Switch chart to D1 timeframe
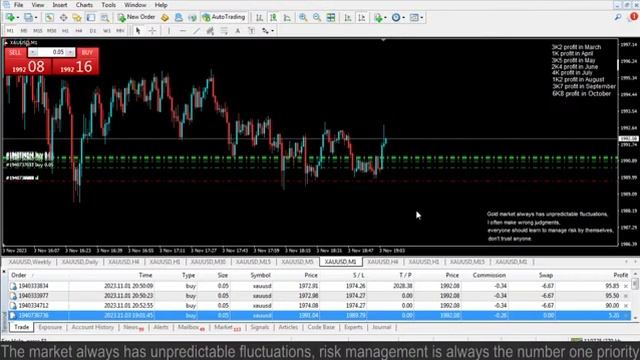This screenshot has width=640, height=360. [93, 31]
